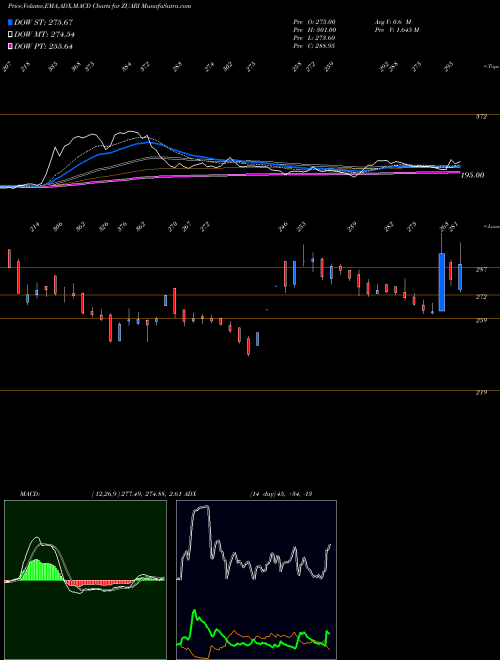Click the blue DOW ST legend swatch
This screenshot has width=500, height=660.
[10, 22]
